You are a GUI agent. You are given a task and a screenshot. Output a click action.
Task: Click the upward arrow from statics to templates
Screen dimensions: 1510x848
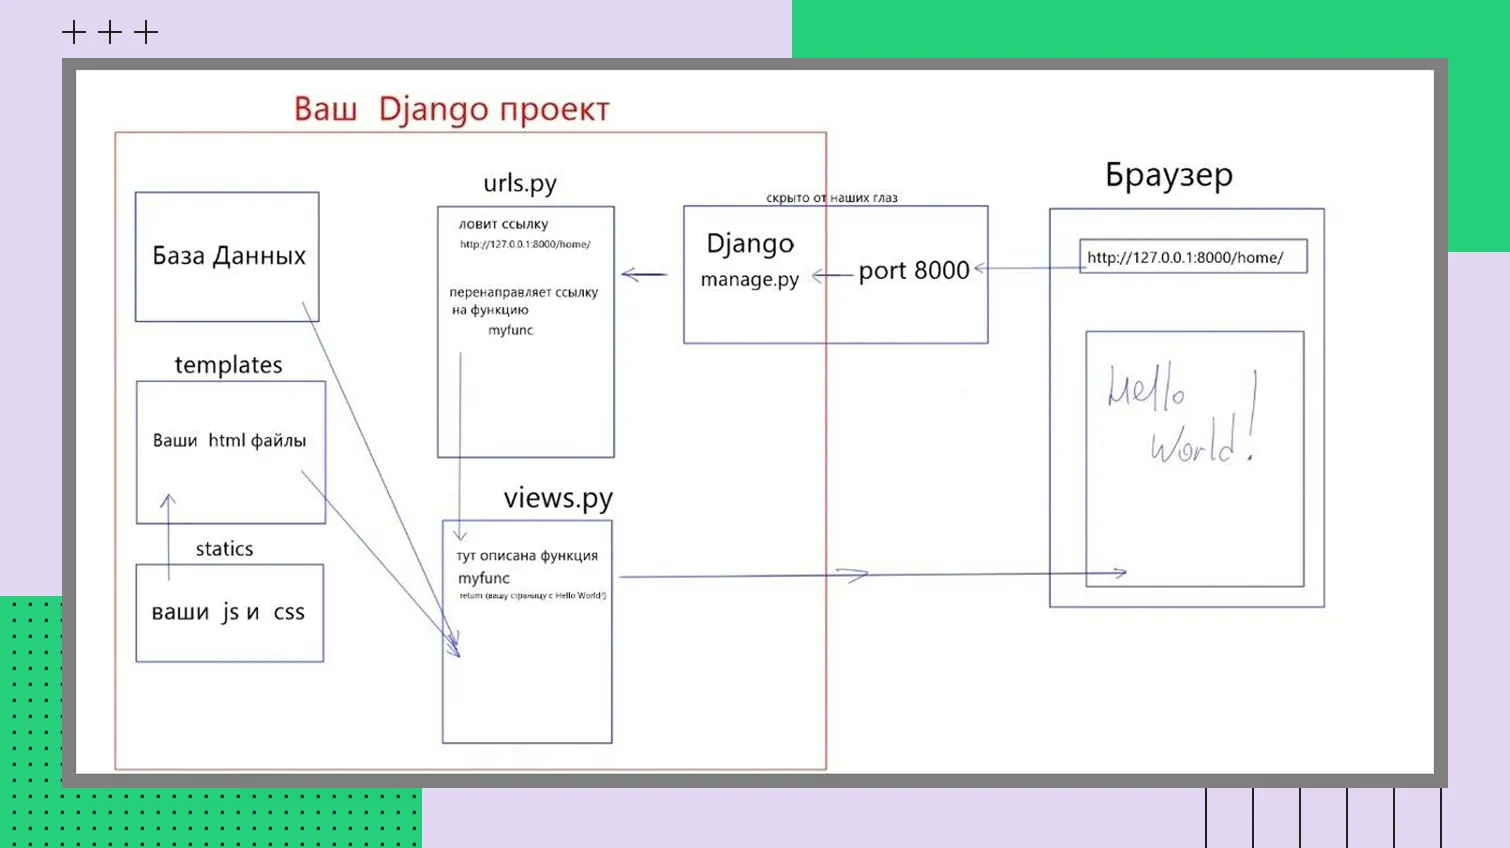[x=168, y=536]
